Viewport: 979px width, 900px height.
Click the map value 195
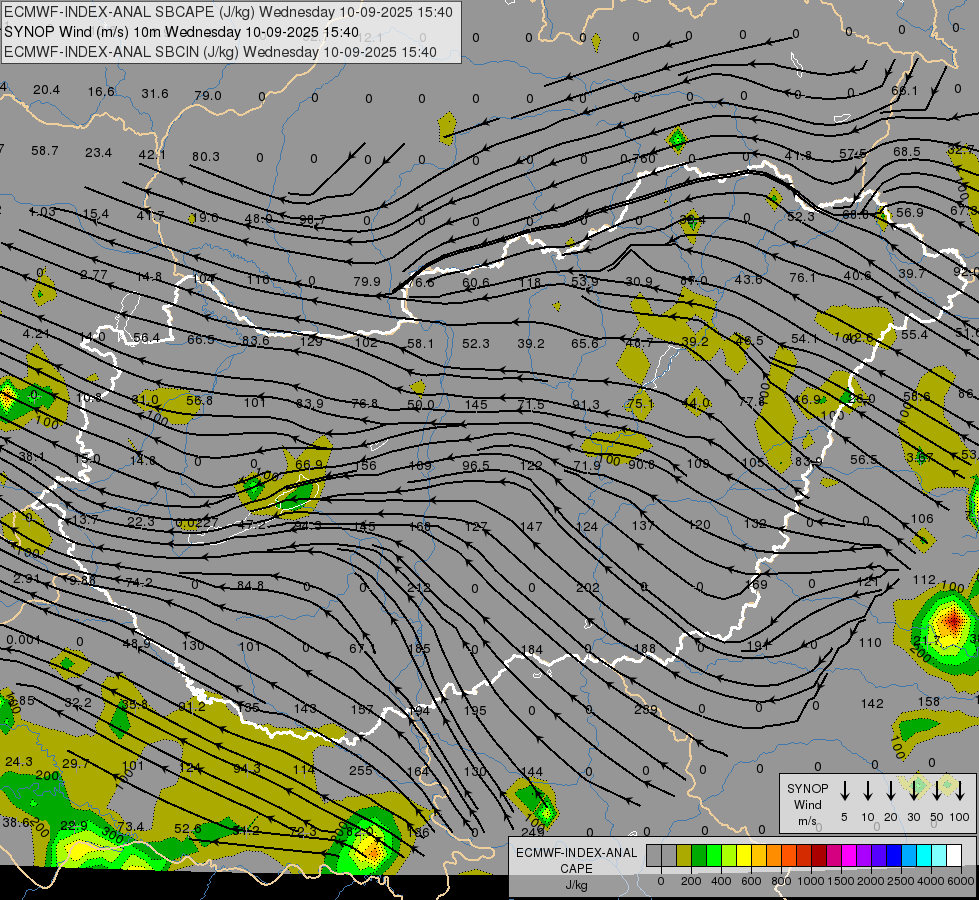pyautogui.click(x=475, y=711)
